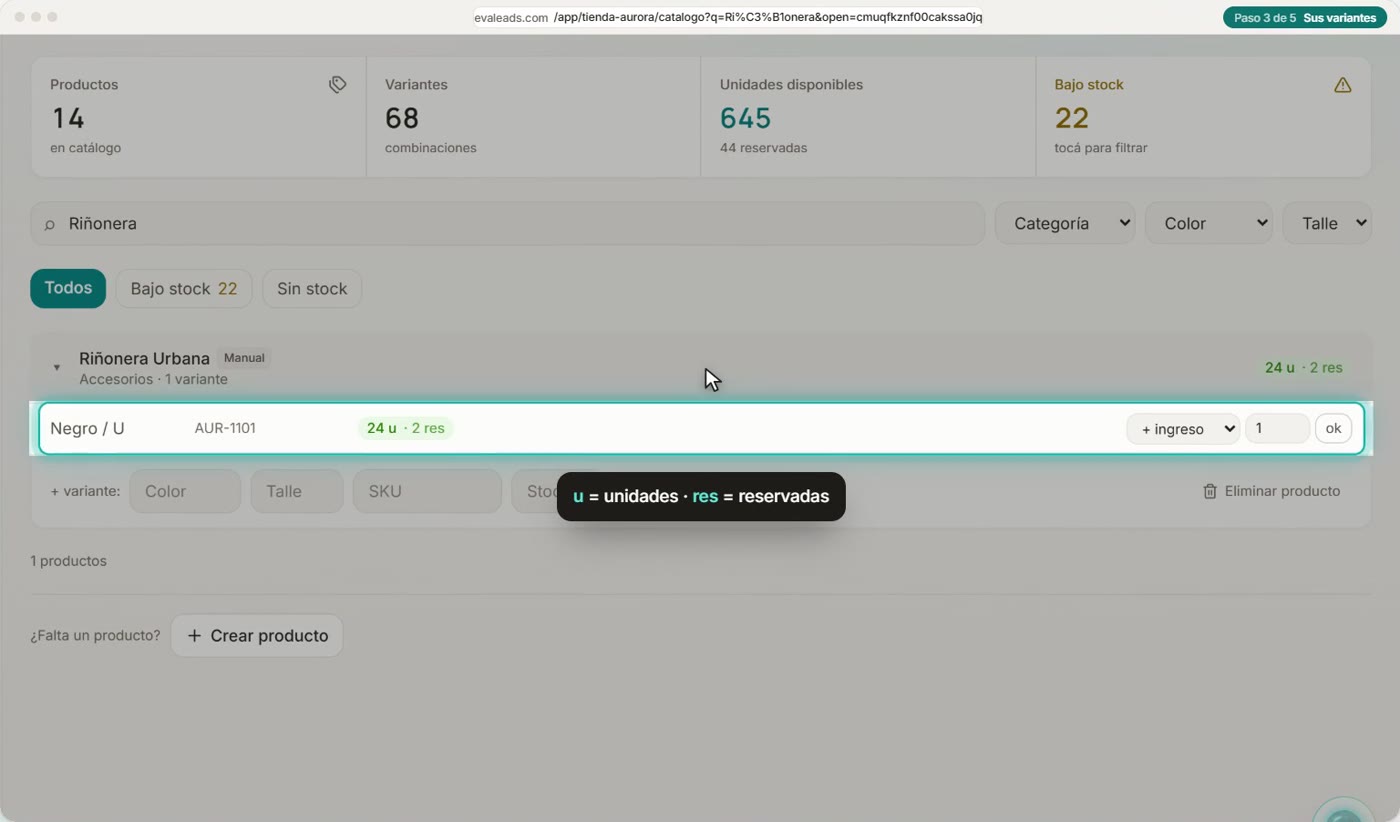Click the quantity field showing 1
Screen dimensions: 1400x822
click(1277, 428)
